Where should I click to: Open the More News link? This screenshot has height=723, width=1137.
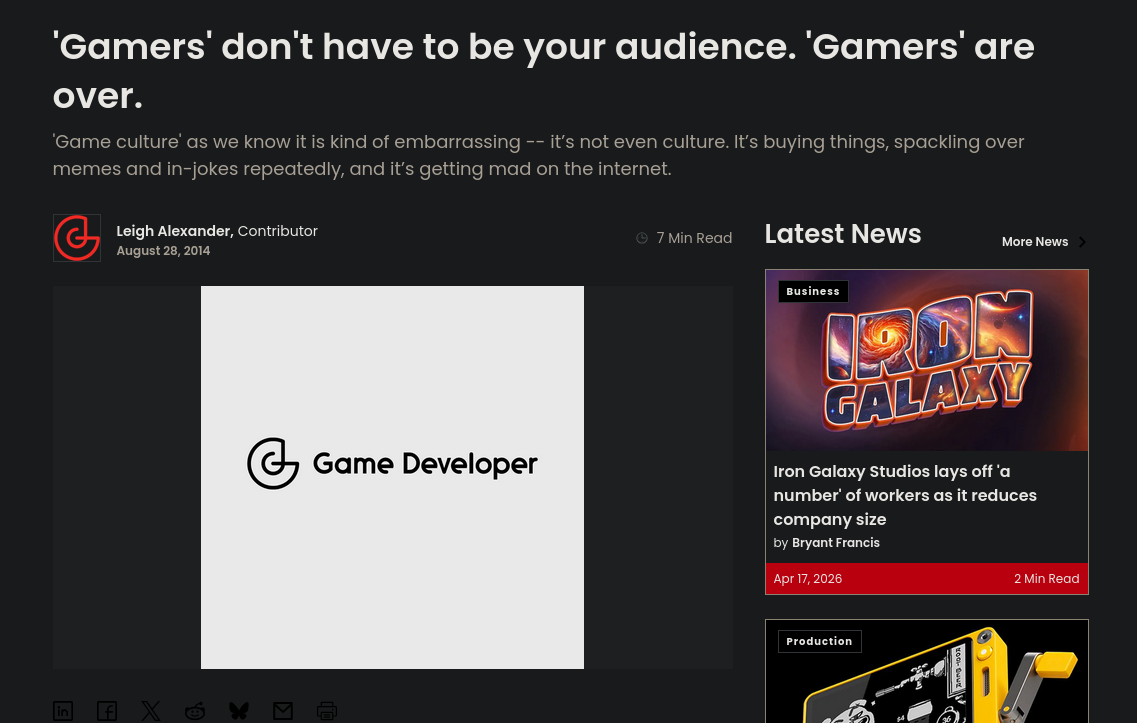(1035, 241)
